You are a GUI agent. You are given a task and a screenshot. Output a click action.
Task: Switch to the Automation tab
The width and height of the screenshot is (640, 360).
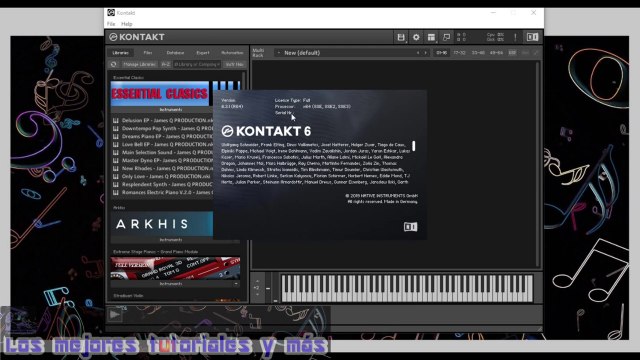[232, 53]
